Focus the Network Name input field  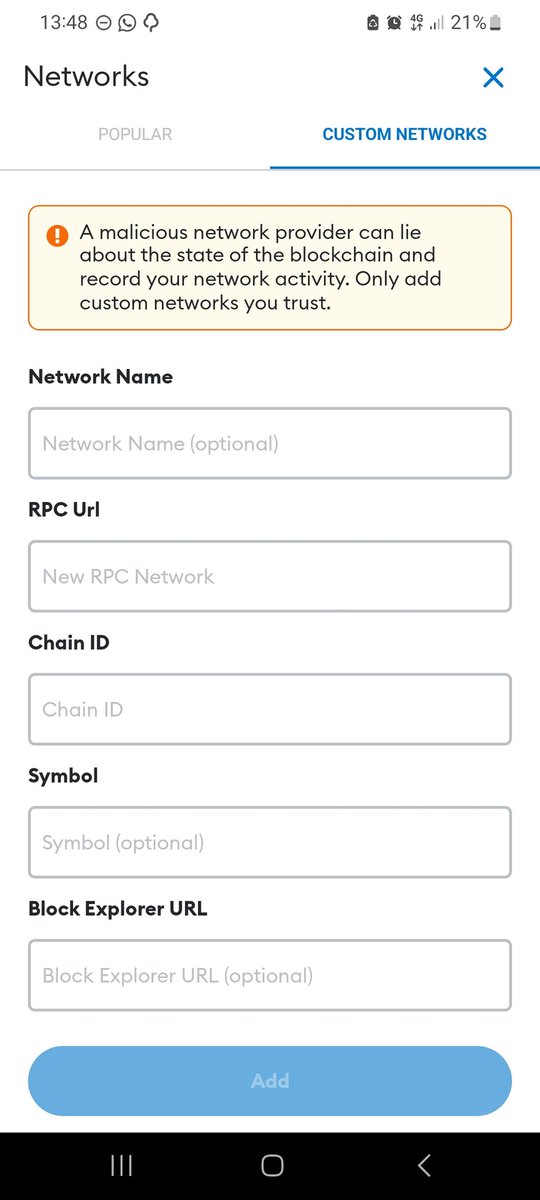270,443
